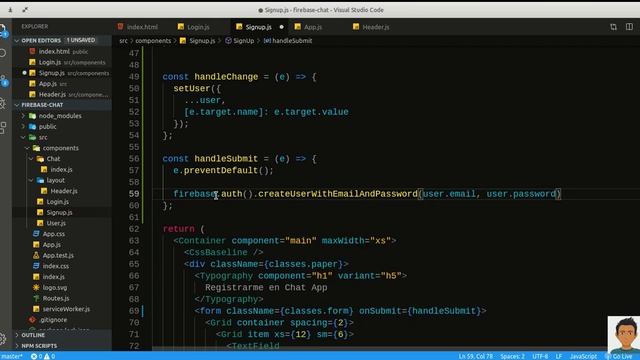Open .gitignore in the file tree
The height and width of the screenshot is (360, 640).
pos(53,320)
